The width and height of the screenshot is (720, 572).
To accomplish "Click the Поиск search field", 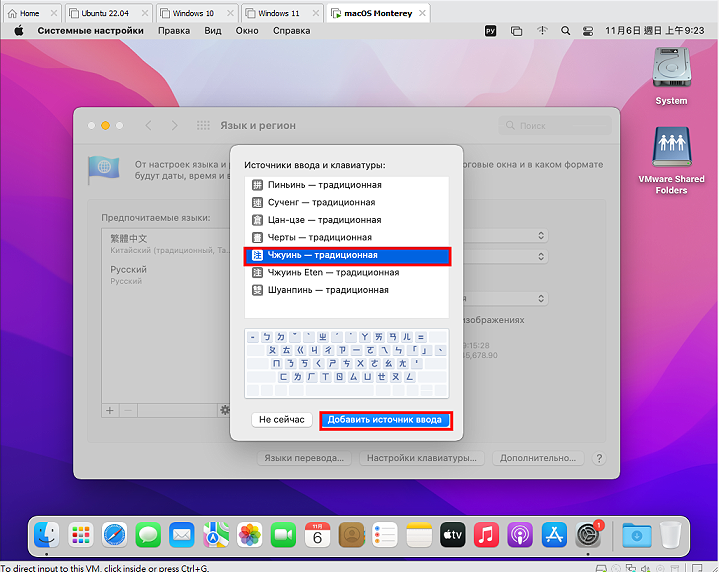I will coord(555,125).
